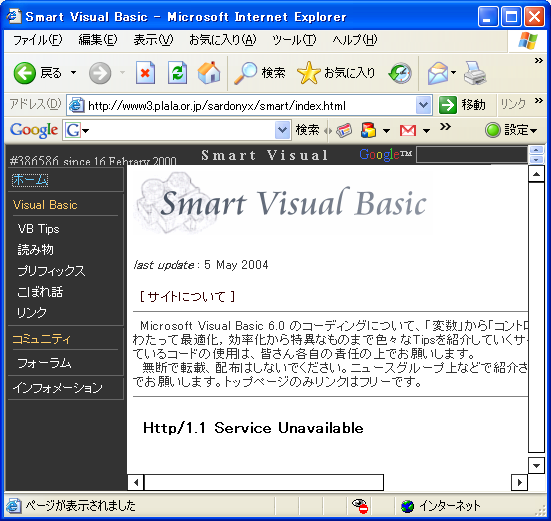Open 読み物 sidebar link
This screenshot has height=521, width=551.
click(x=35, y=250)
